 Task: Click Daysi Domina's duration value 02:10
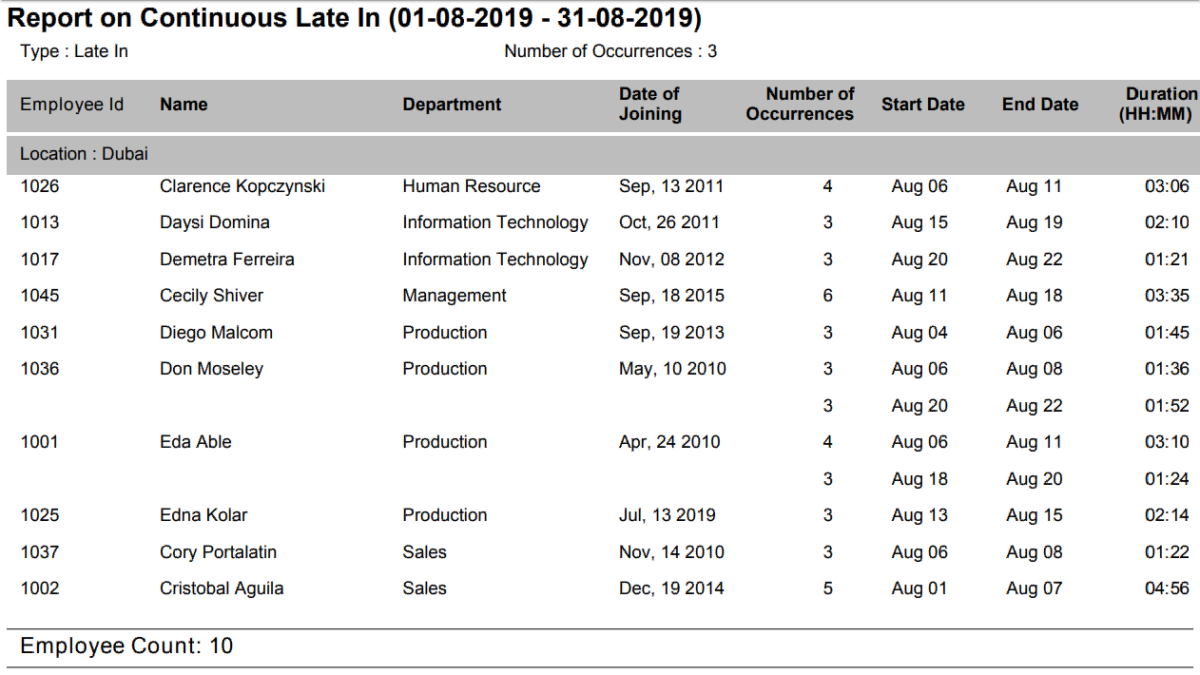tap(1168, 222)
